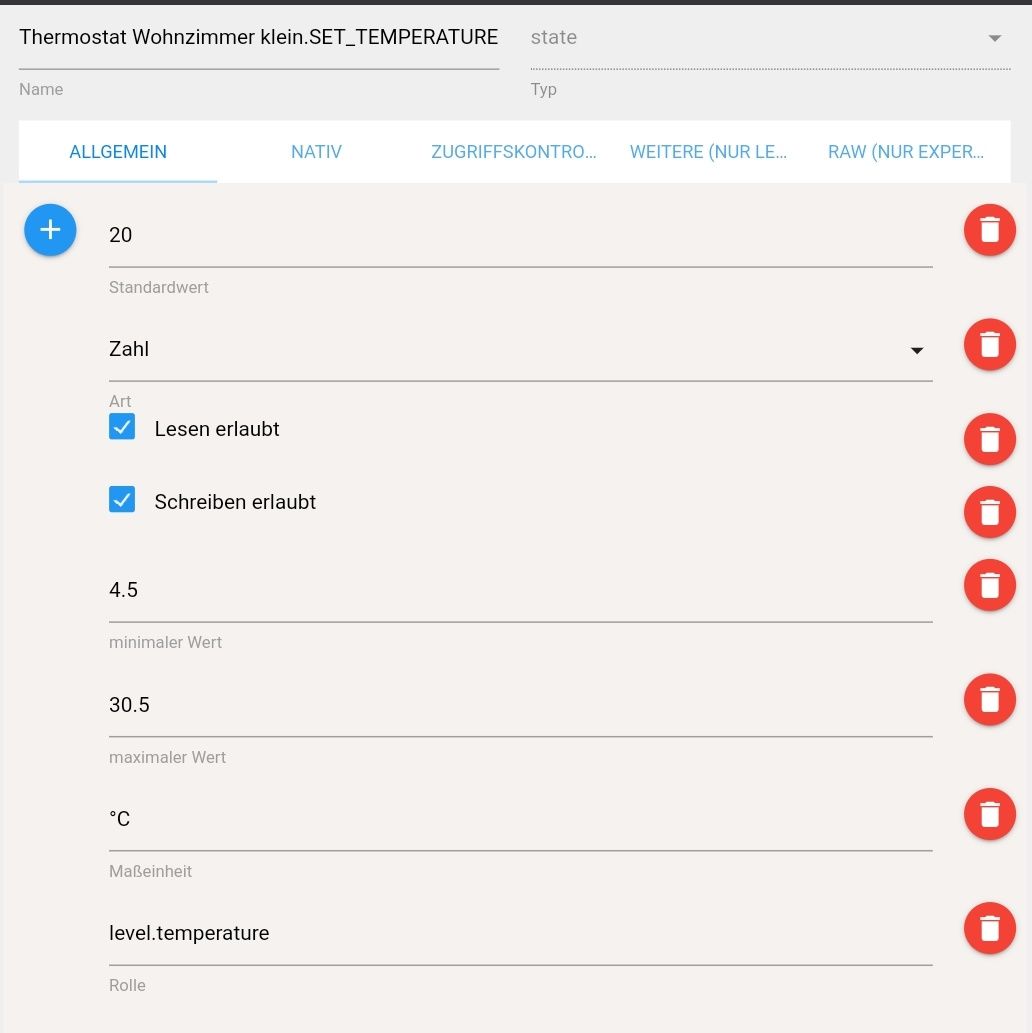Uncheck the Schreiben erlaubt checkbox
This screenshot has width=1032, height=1033.
[x=122, y=499]
